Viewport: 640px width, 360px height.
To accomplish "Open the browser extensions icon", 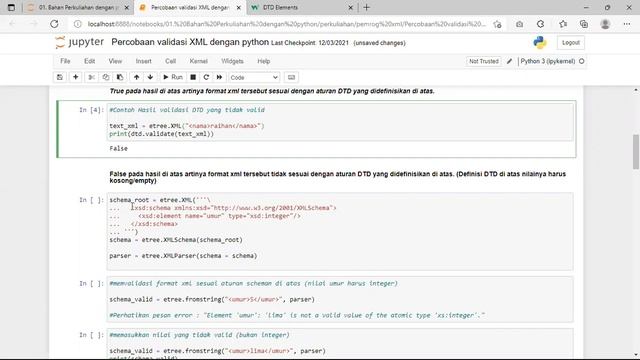I will pyautogui.click(x=540, y=24).
